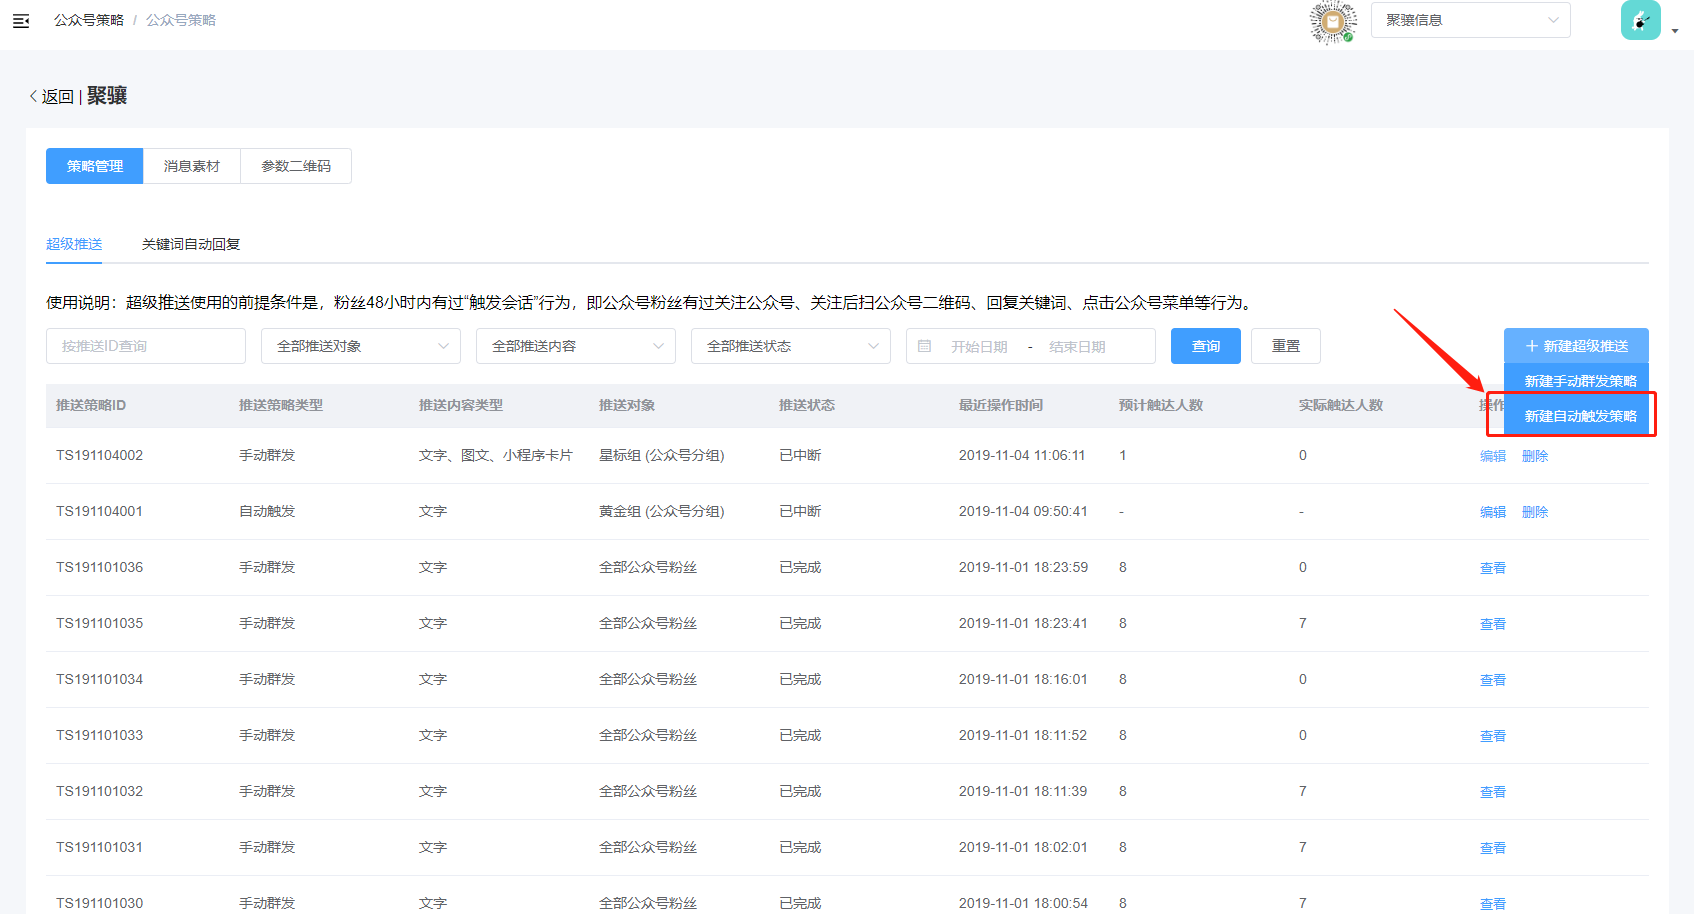Viewport: 1694px width, 914px height.
Task: Click the QR code icon in header
Action: tap(1332, 21)
